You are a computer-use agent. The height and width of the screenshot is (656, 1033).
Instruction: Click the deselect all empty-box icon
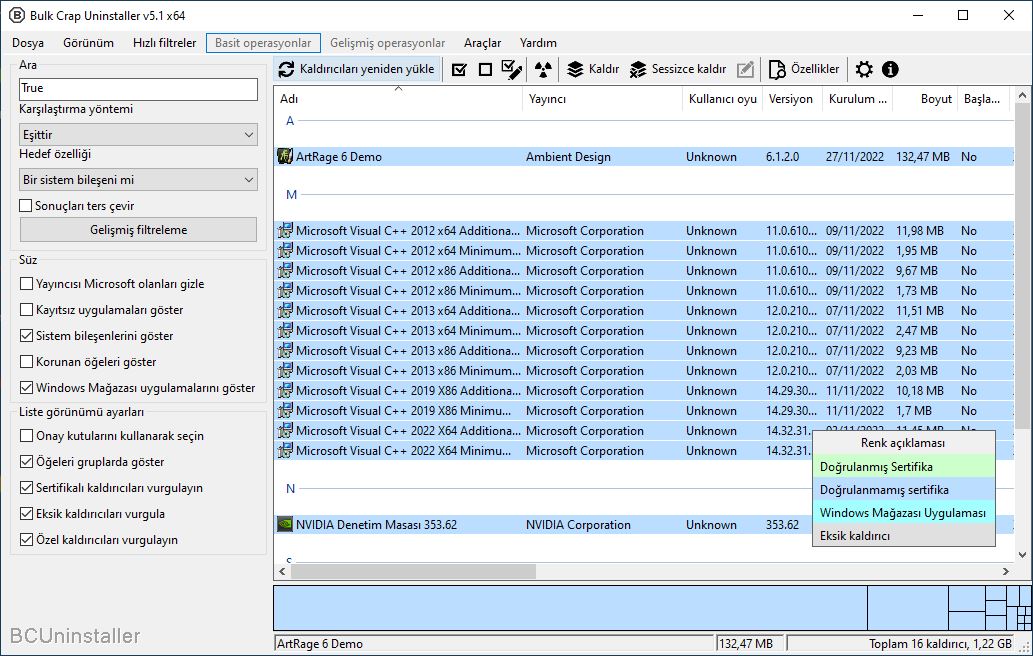coord(486,69)
